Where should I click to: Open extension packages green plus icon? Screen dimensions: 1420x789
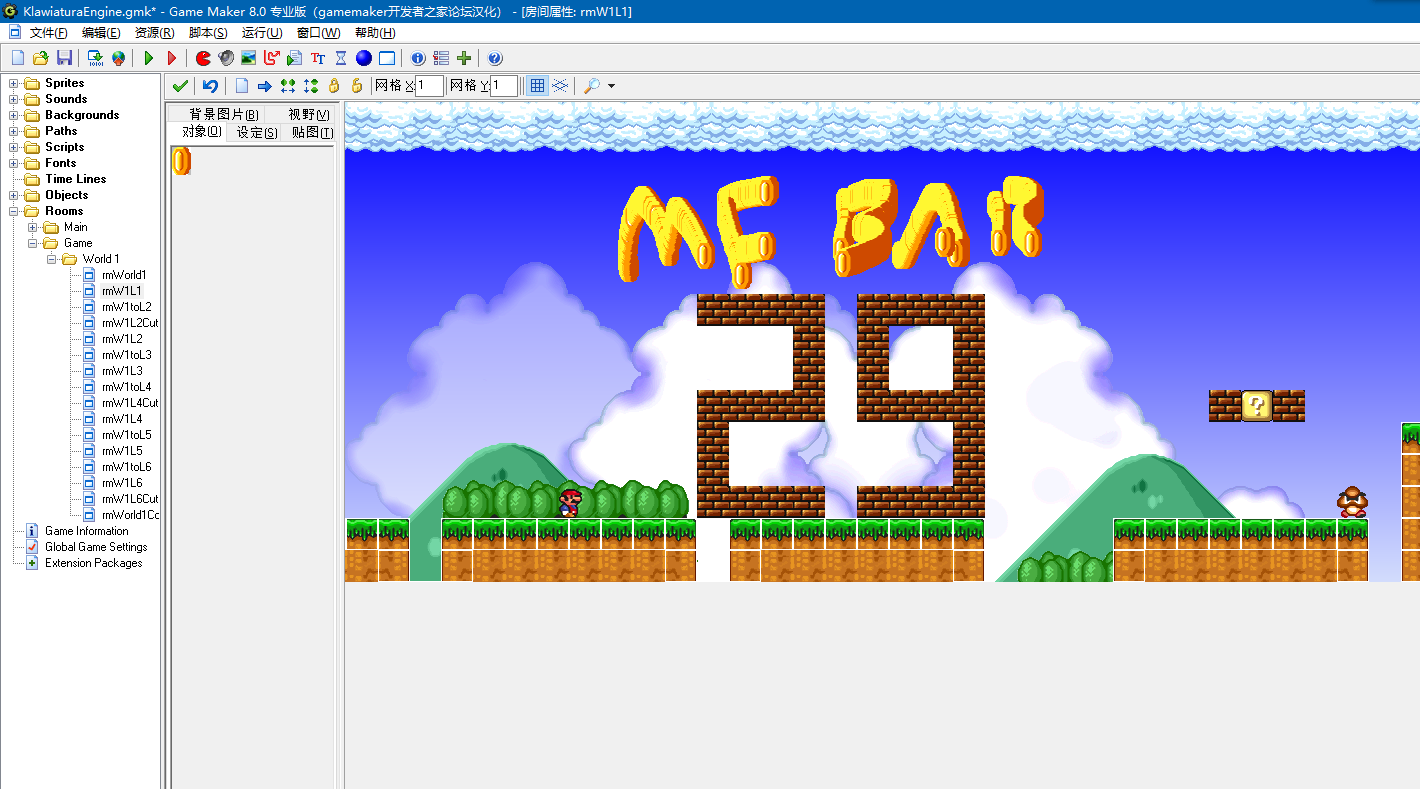[x=464, y=58]
